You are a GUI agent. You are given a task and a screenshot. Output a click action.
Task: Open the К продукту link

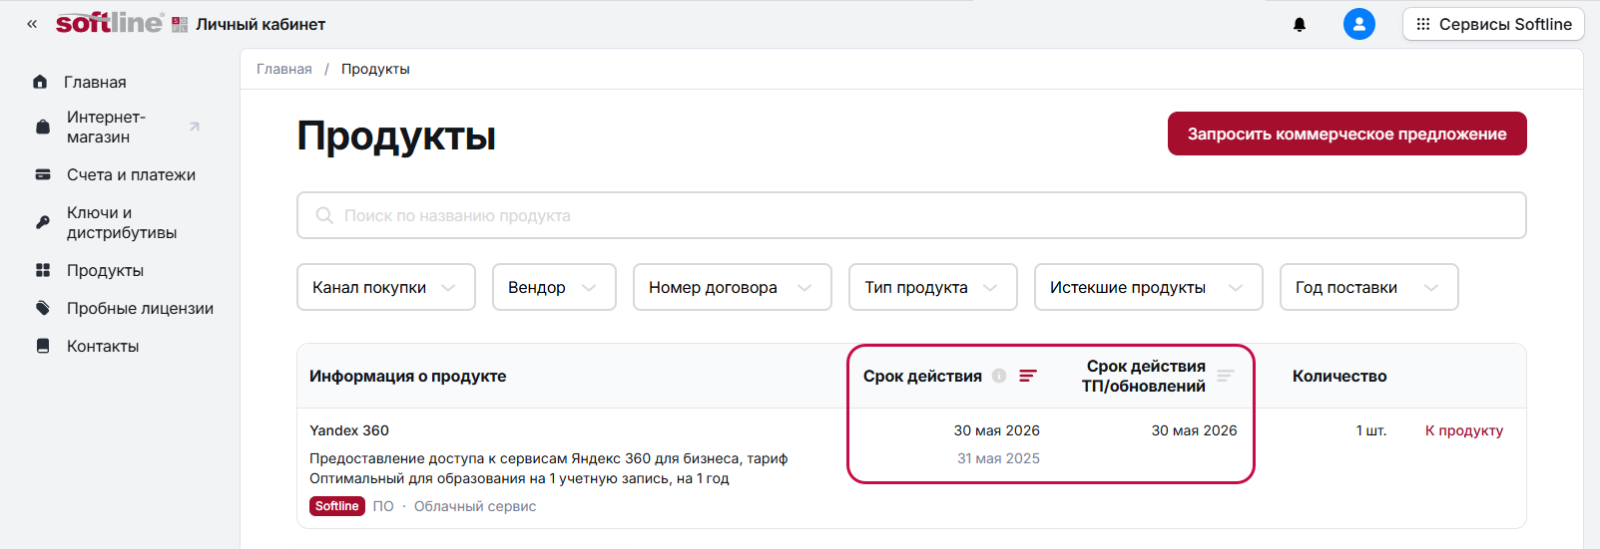tap(1463, 431)
